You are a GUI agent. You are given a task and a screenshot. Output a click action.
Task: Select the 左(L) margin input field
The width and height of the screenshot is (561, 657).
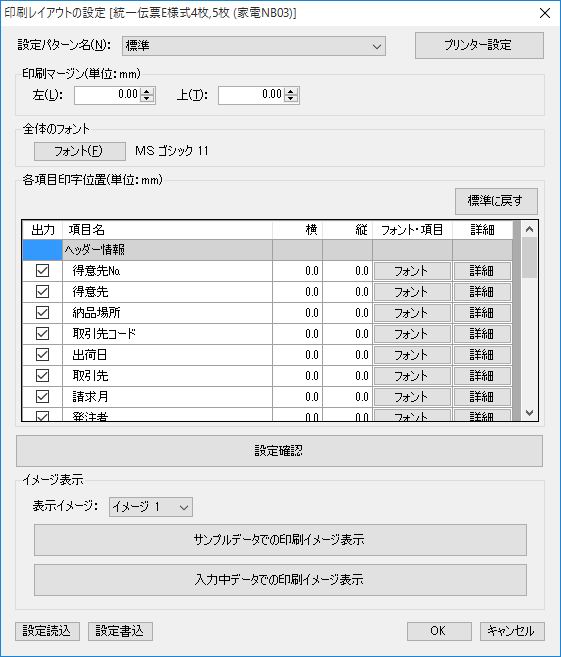pos(107,95)
